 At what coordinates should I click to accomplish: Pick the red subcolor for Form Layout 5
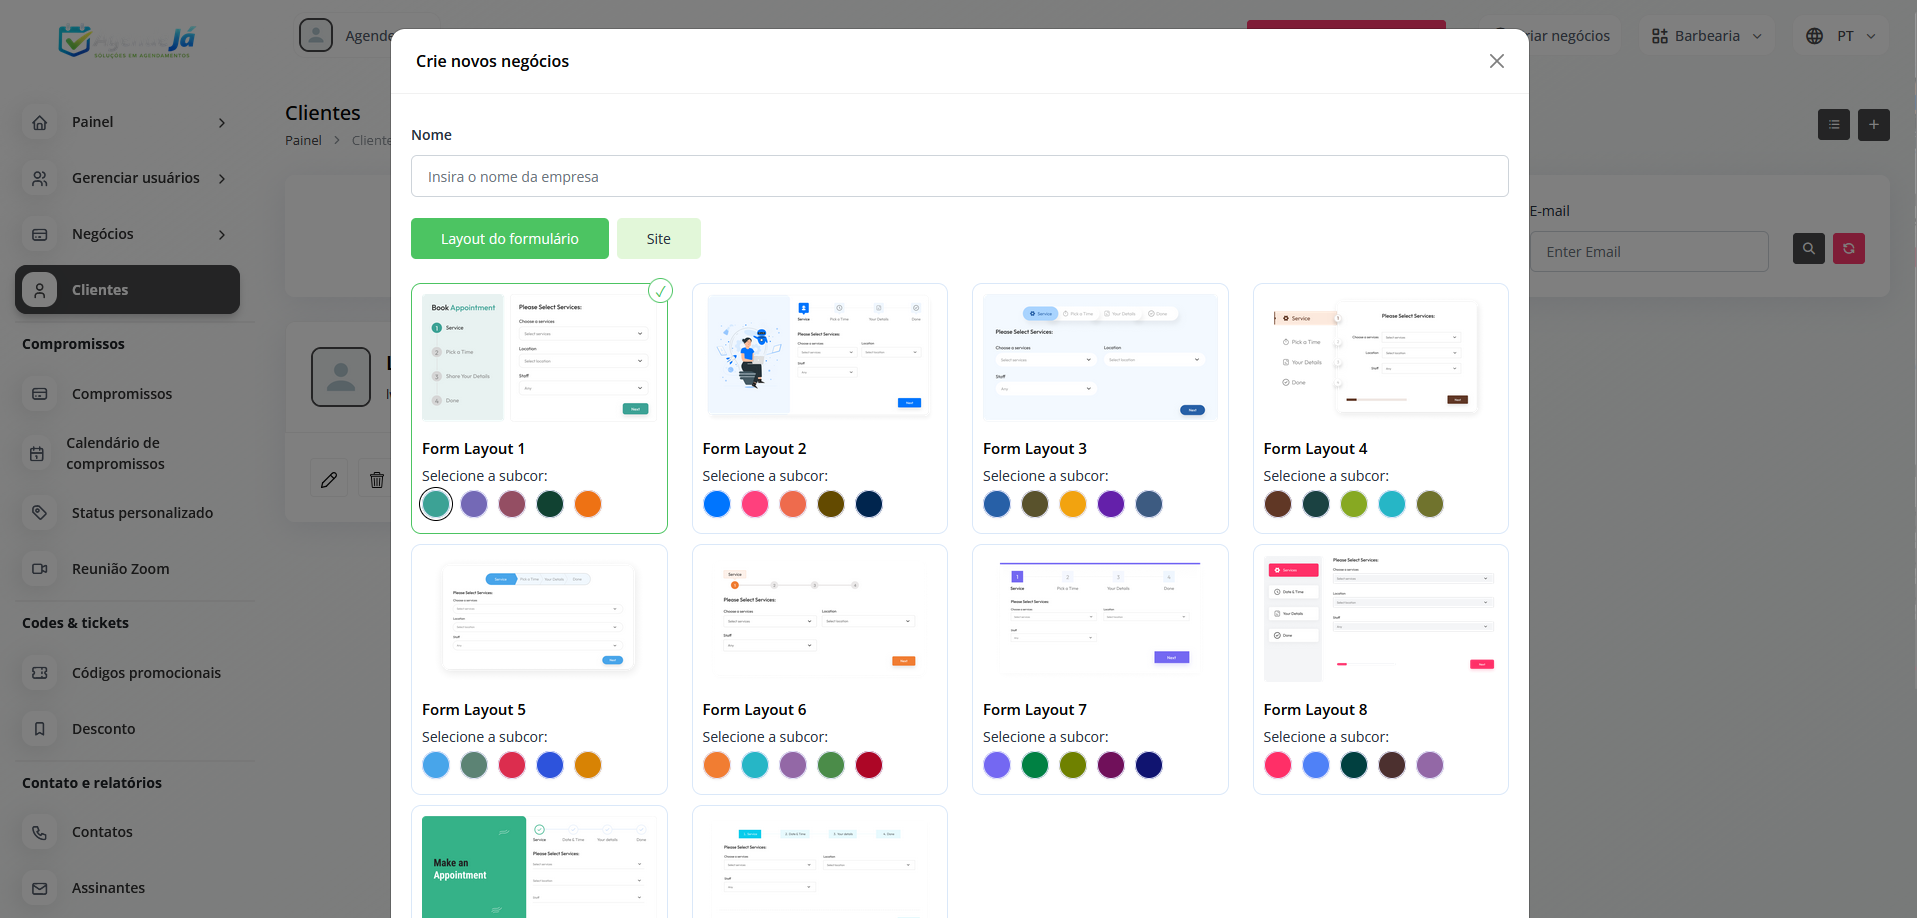point(512,765)
